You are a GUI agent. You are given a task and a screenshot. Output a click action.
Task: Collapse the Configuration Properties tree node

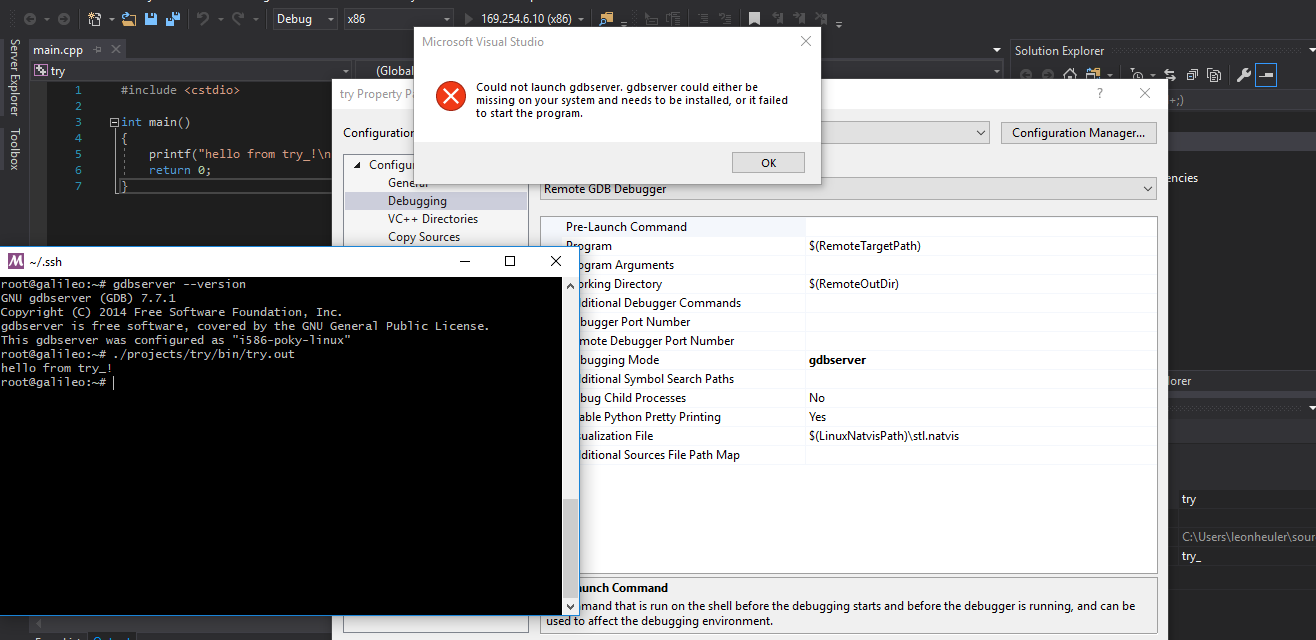click(357, 164)
